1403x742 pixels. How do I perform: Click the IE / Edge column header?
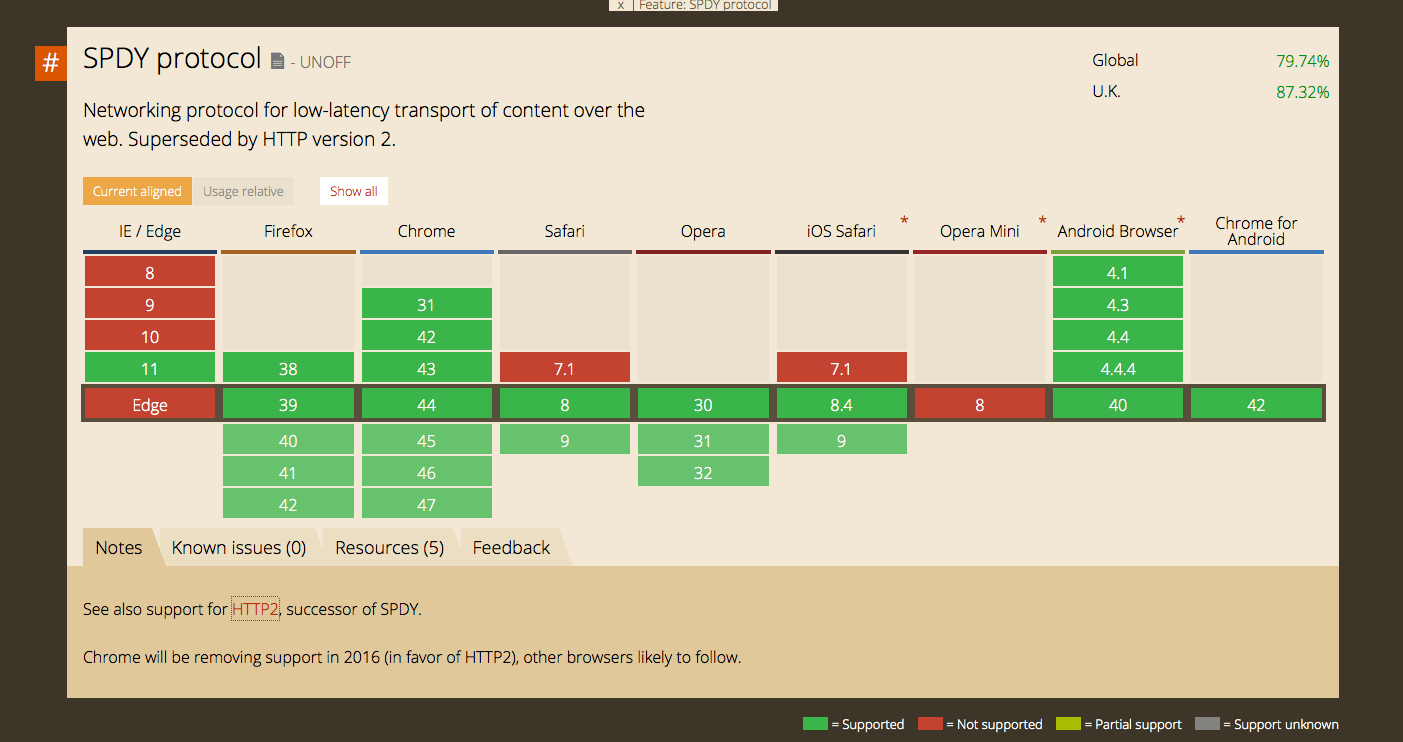coord(149,231)
